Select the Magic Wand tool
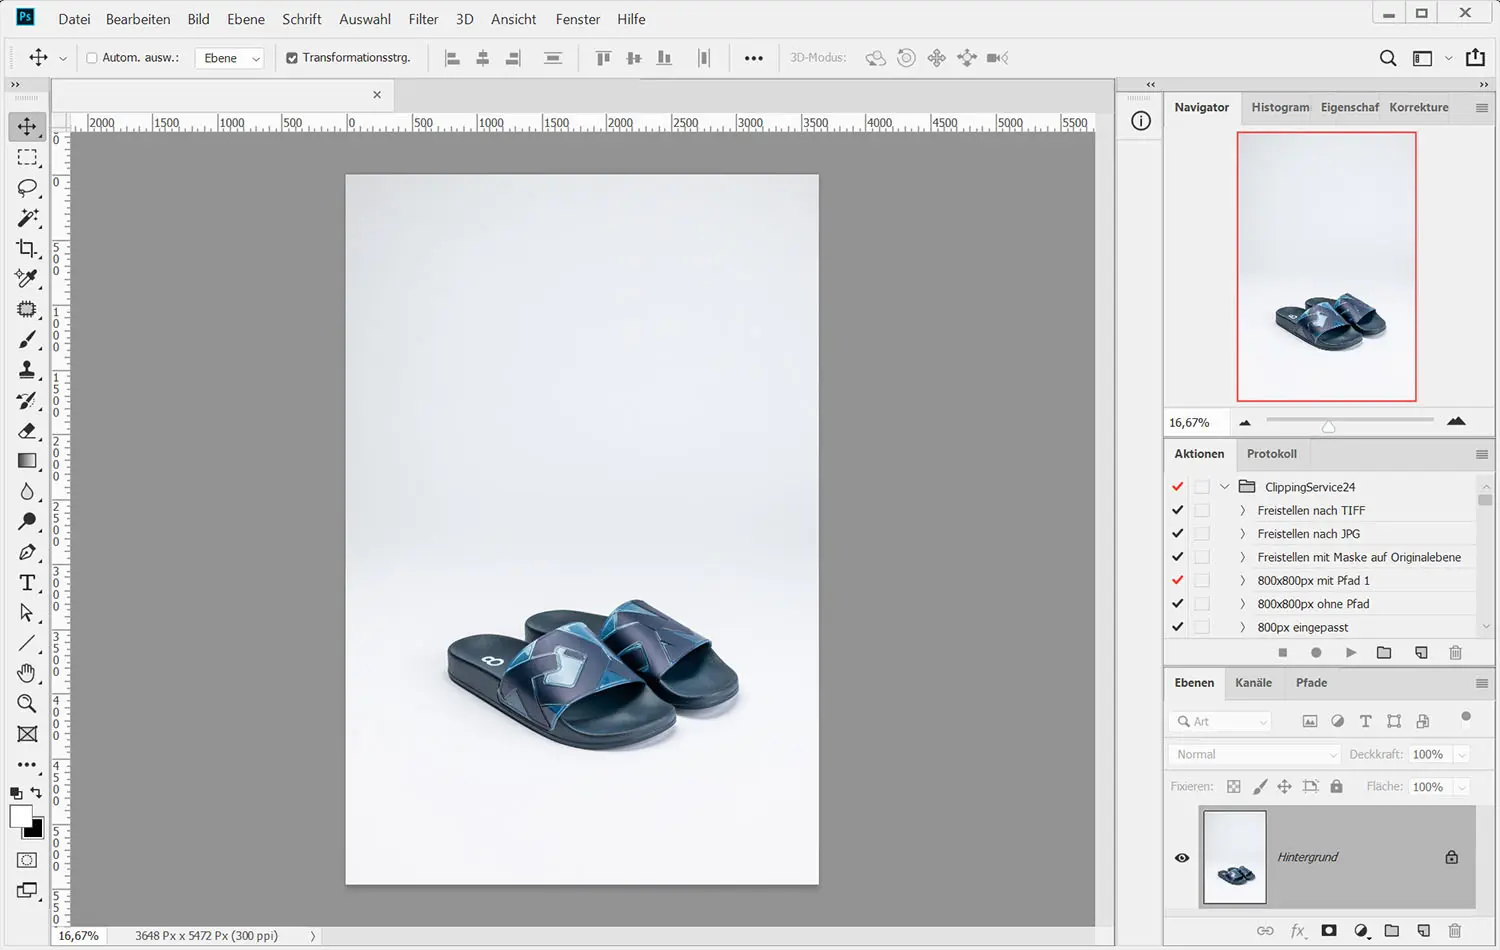Screen dimensions: 1500x950 point(27,218)
